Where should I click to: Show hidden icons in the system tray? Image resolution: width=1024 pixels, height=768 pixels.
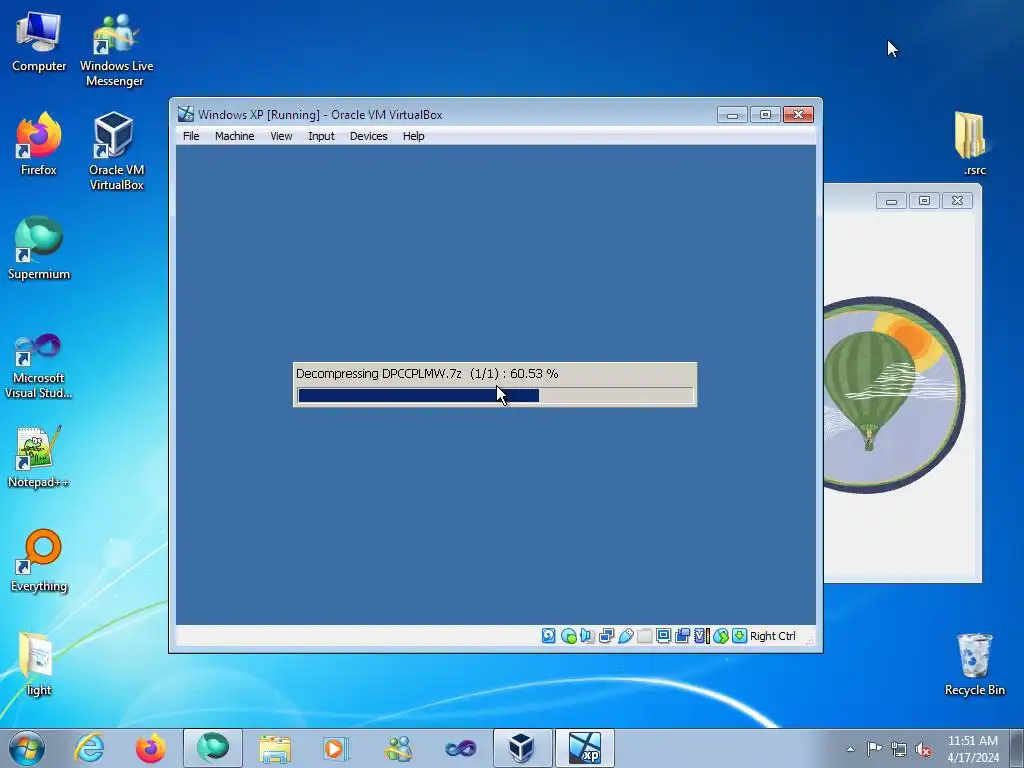pos(850,749)
